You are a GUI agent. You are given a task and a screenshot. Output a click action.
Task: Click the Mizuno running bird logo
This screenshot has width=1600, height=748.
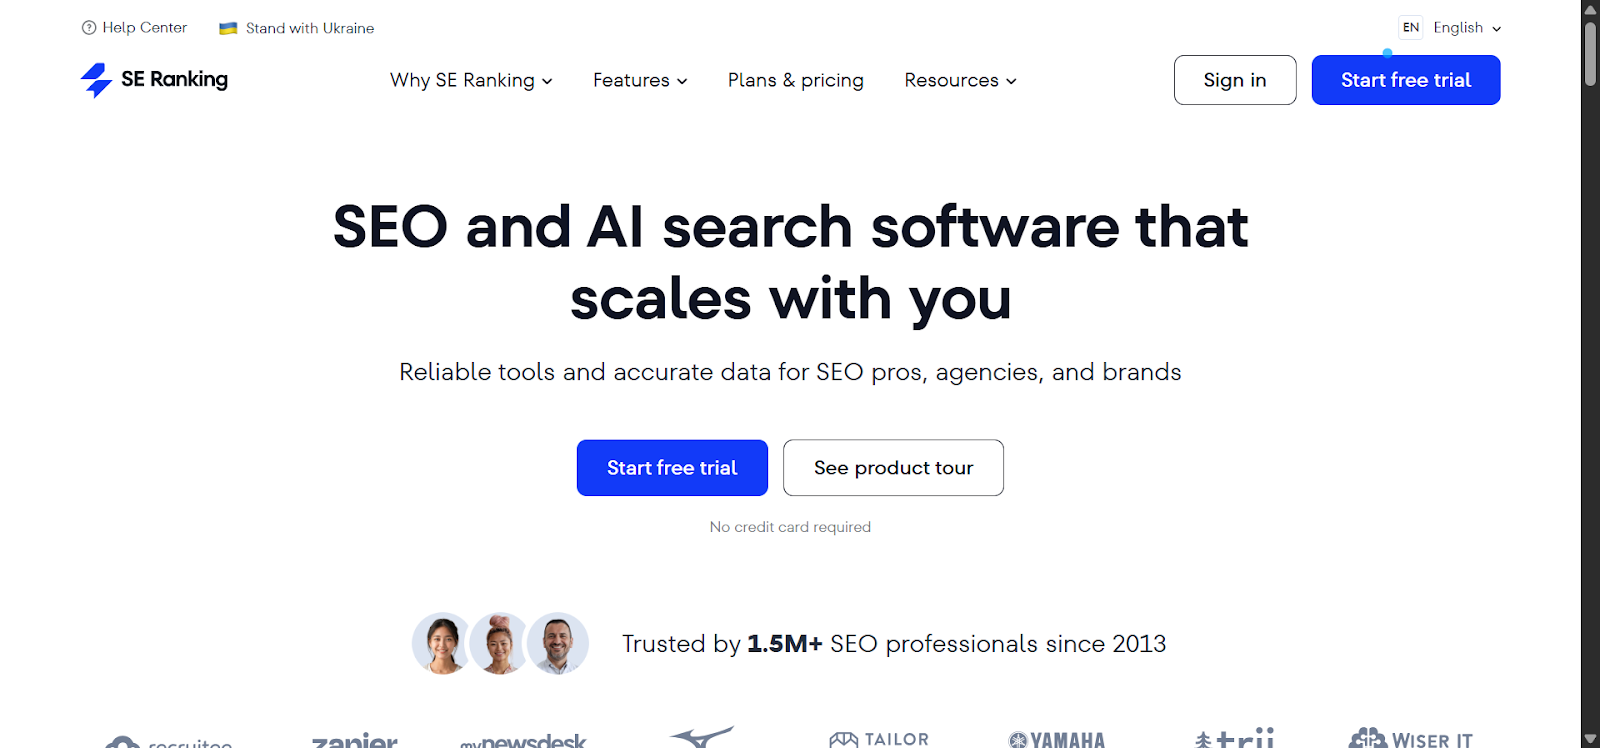703,735
